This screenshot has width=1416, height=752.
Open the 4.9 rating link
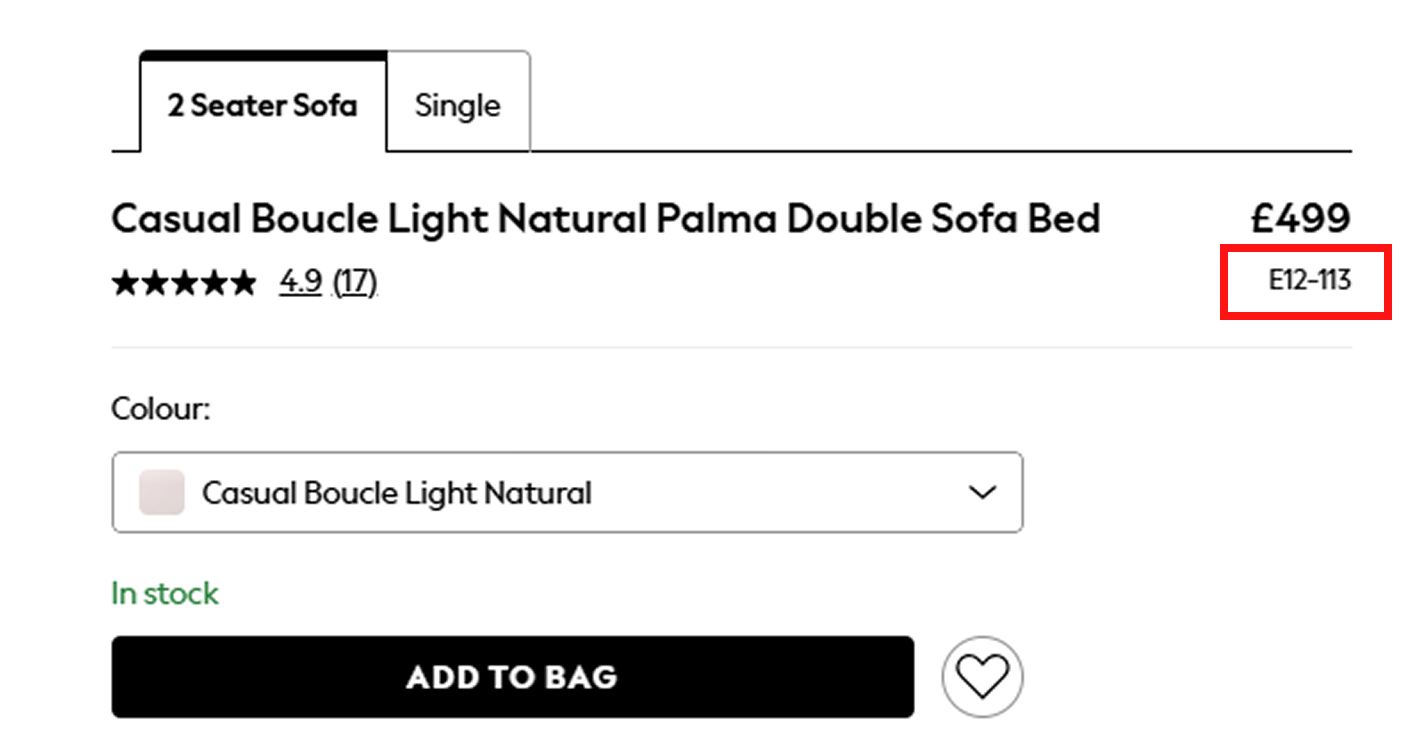(300, 282)
